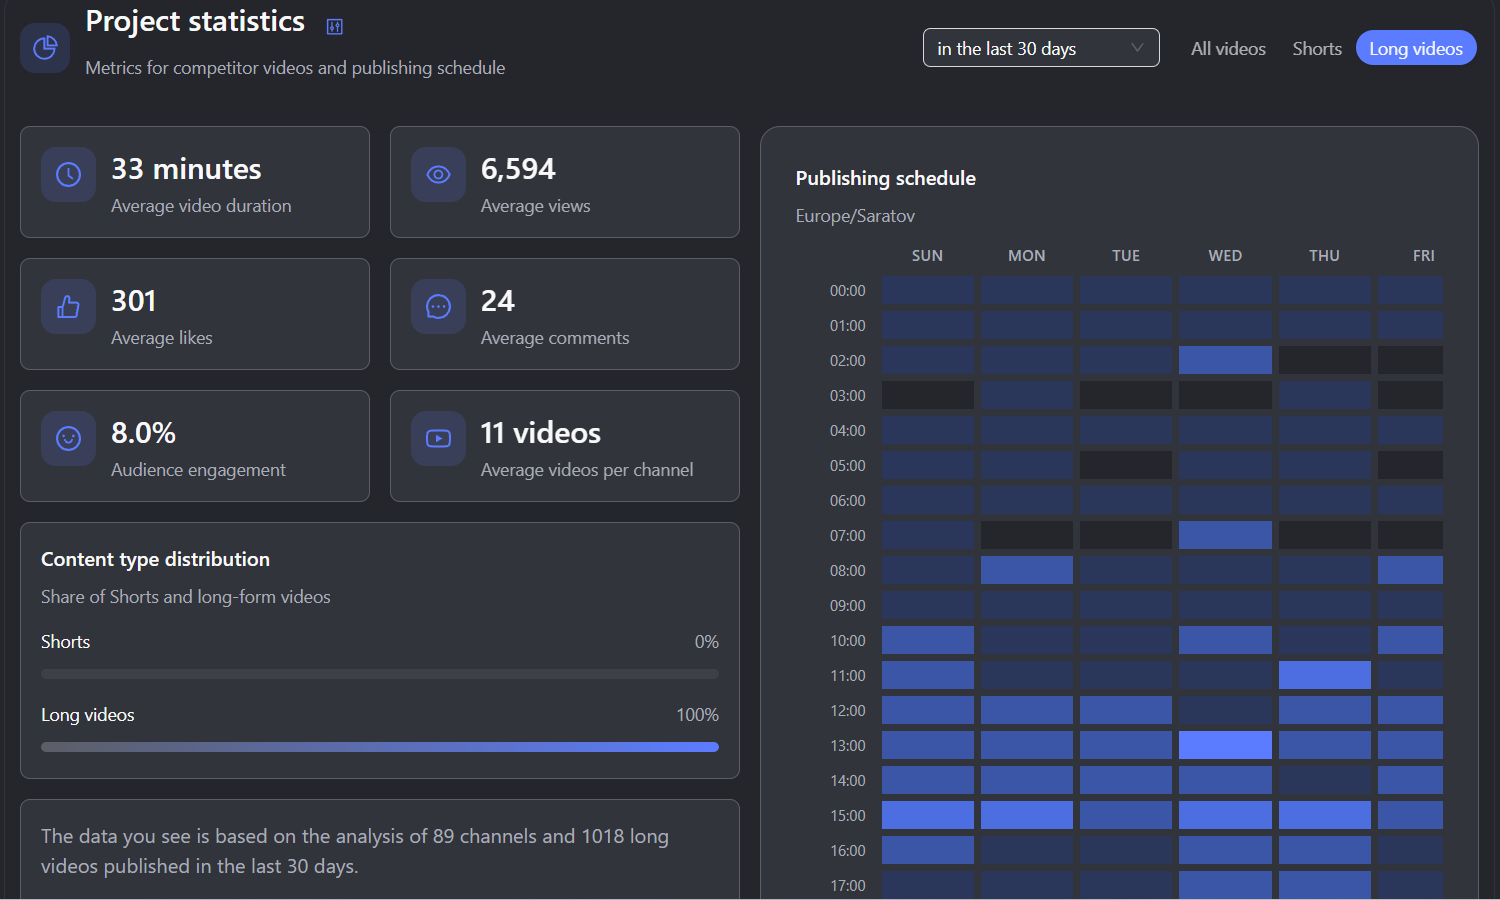Click the 'MON' column header
The width and height of the screenshot is (1500, 900).
coord(1026,256)
